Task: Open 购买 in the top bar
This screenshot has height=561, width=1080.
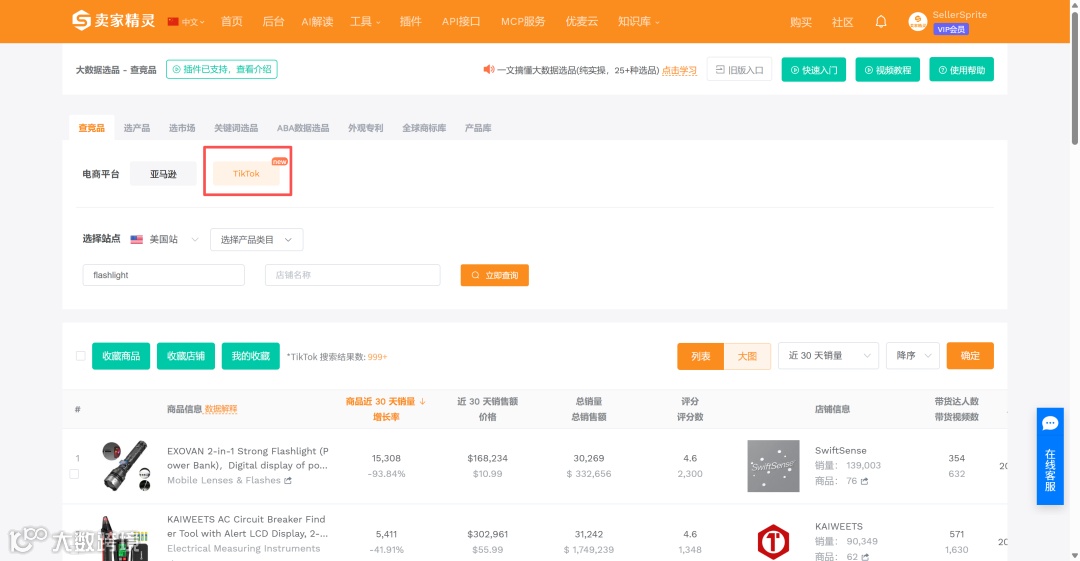Action: 800,22
